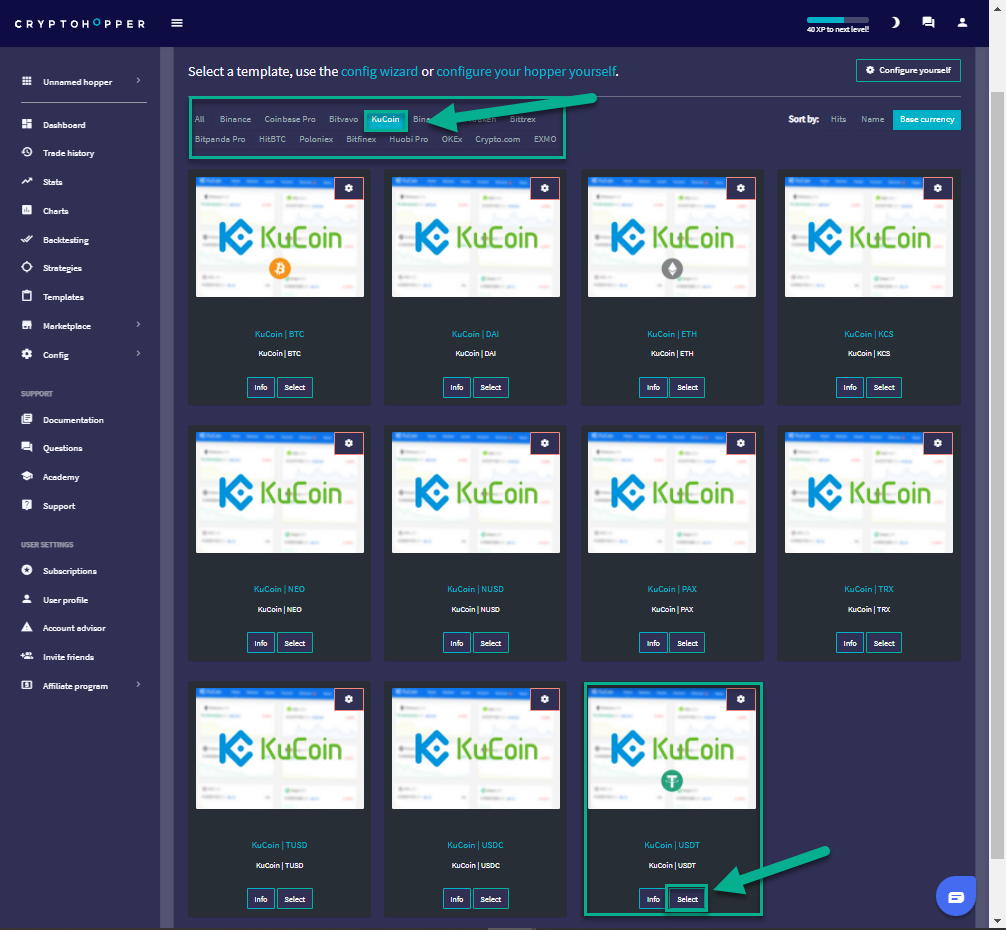Screen dimensions: 1006x930
Task: Follow the config wizard link
Action: pos(379,72)
